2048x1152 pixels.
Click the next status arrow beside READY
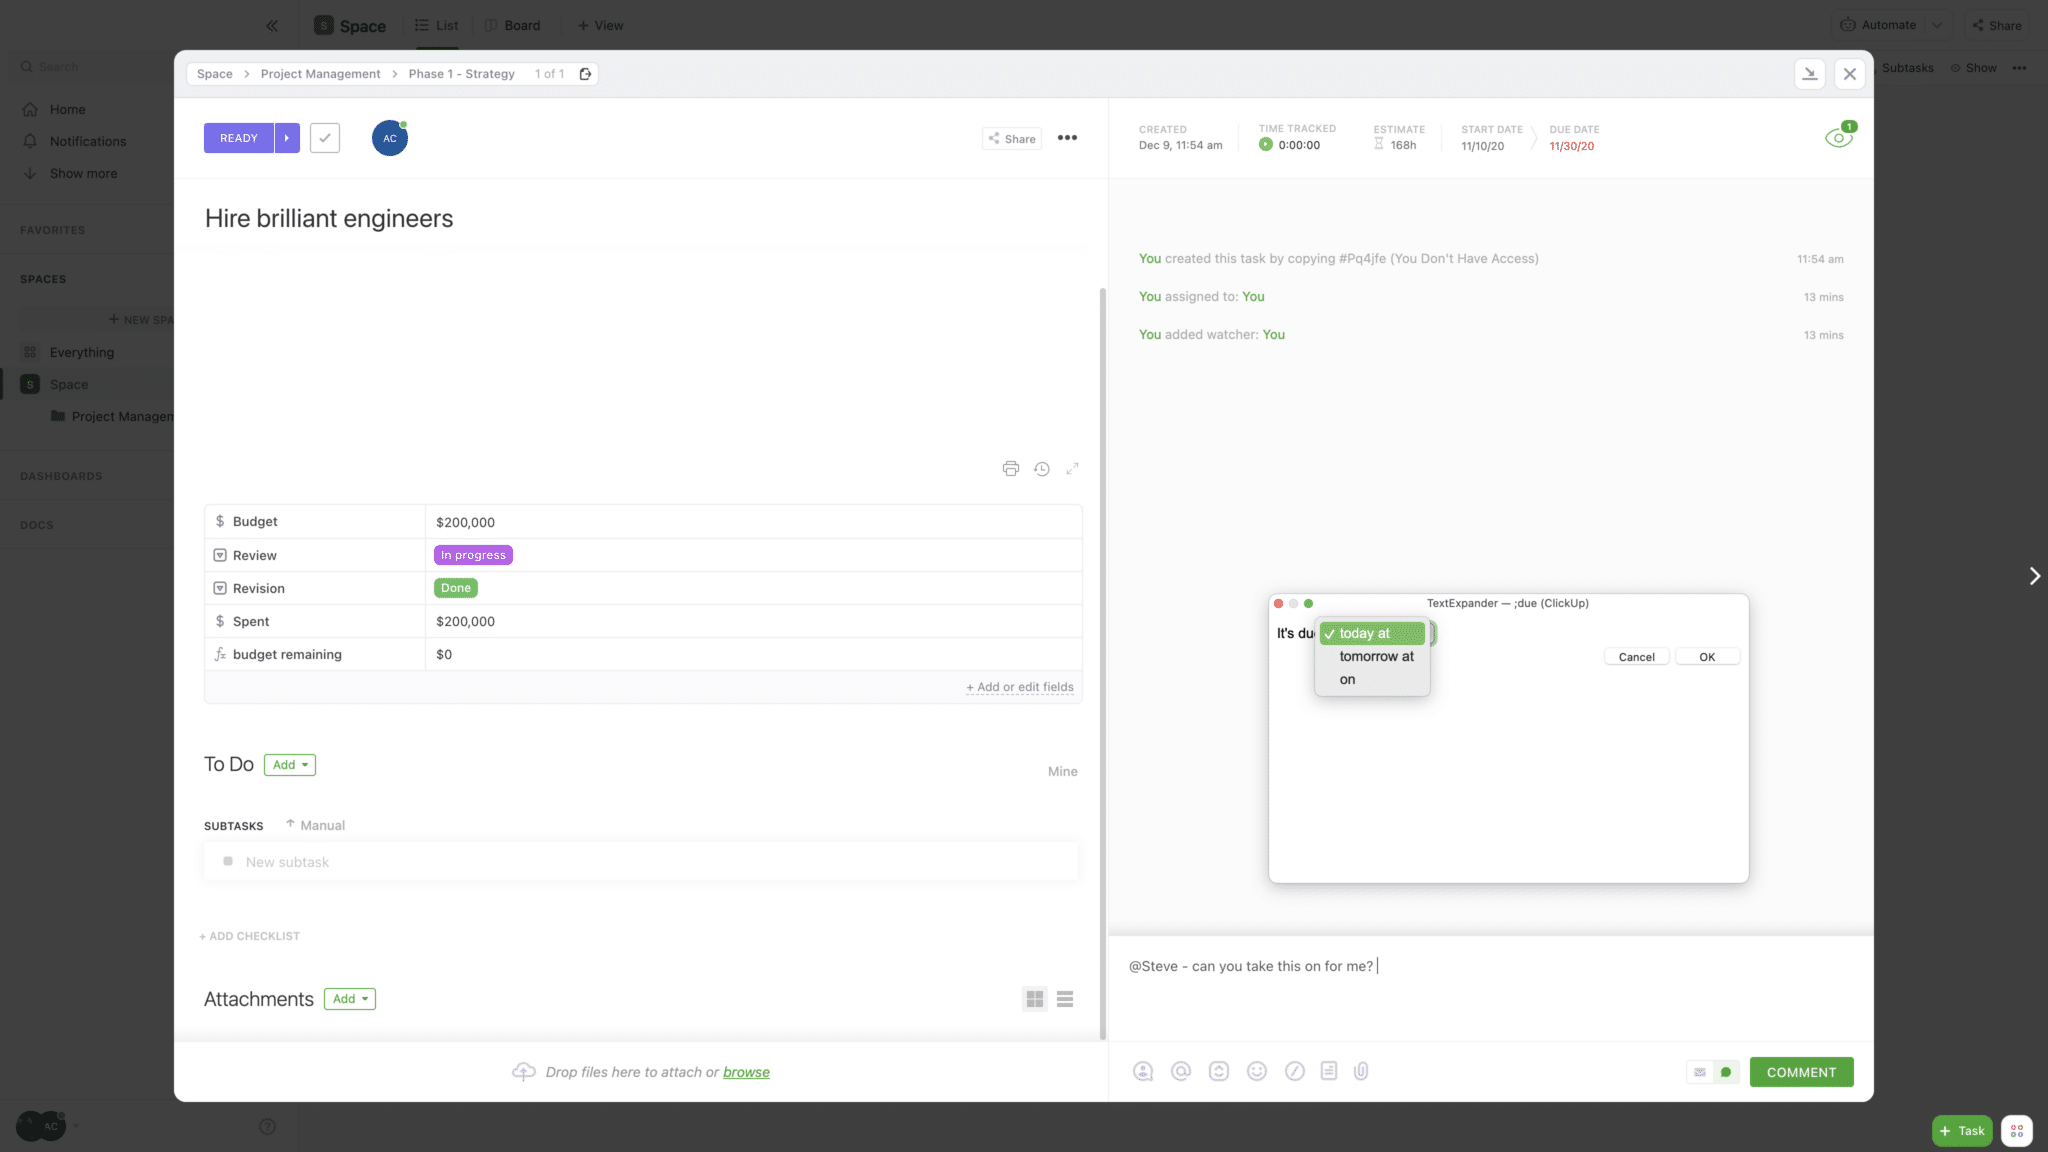click(287, 138)
